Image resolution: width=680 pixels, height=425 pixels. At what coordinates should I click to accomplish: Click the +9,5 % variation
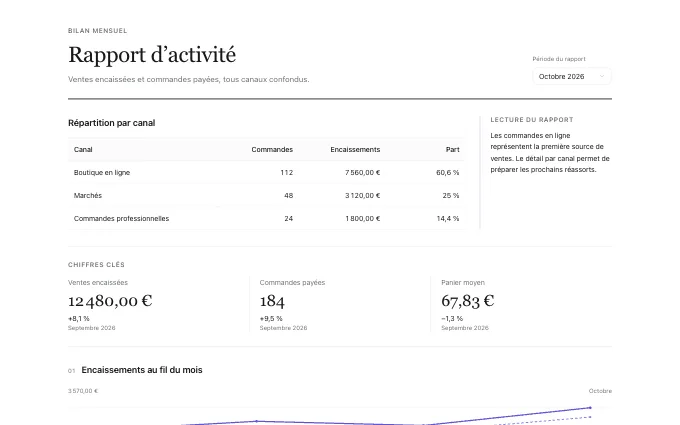271,319
